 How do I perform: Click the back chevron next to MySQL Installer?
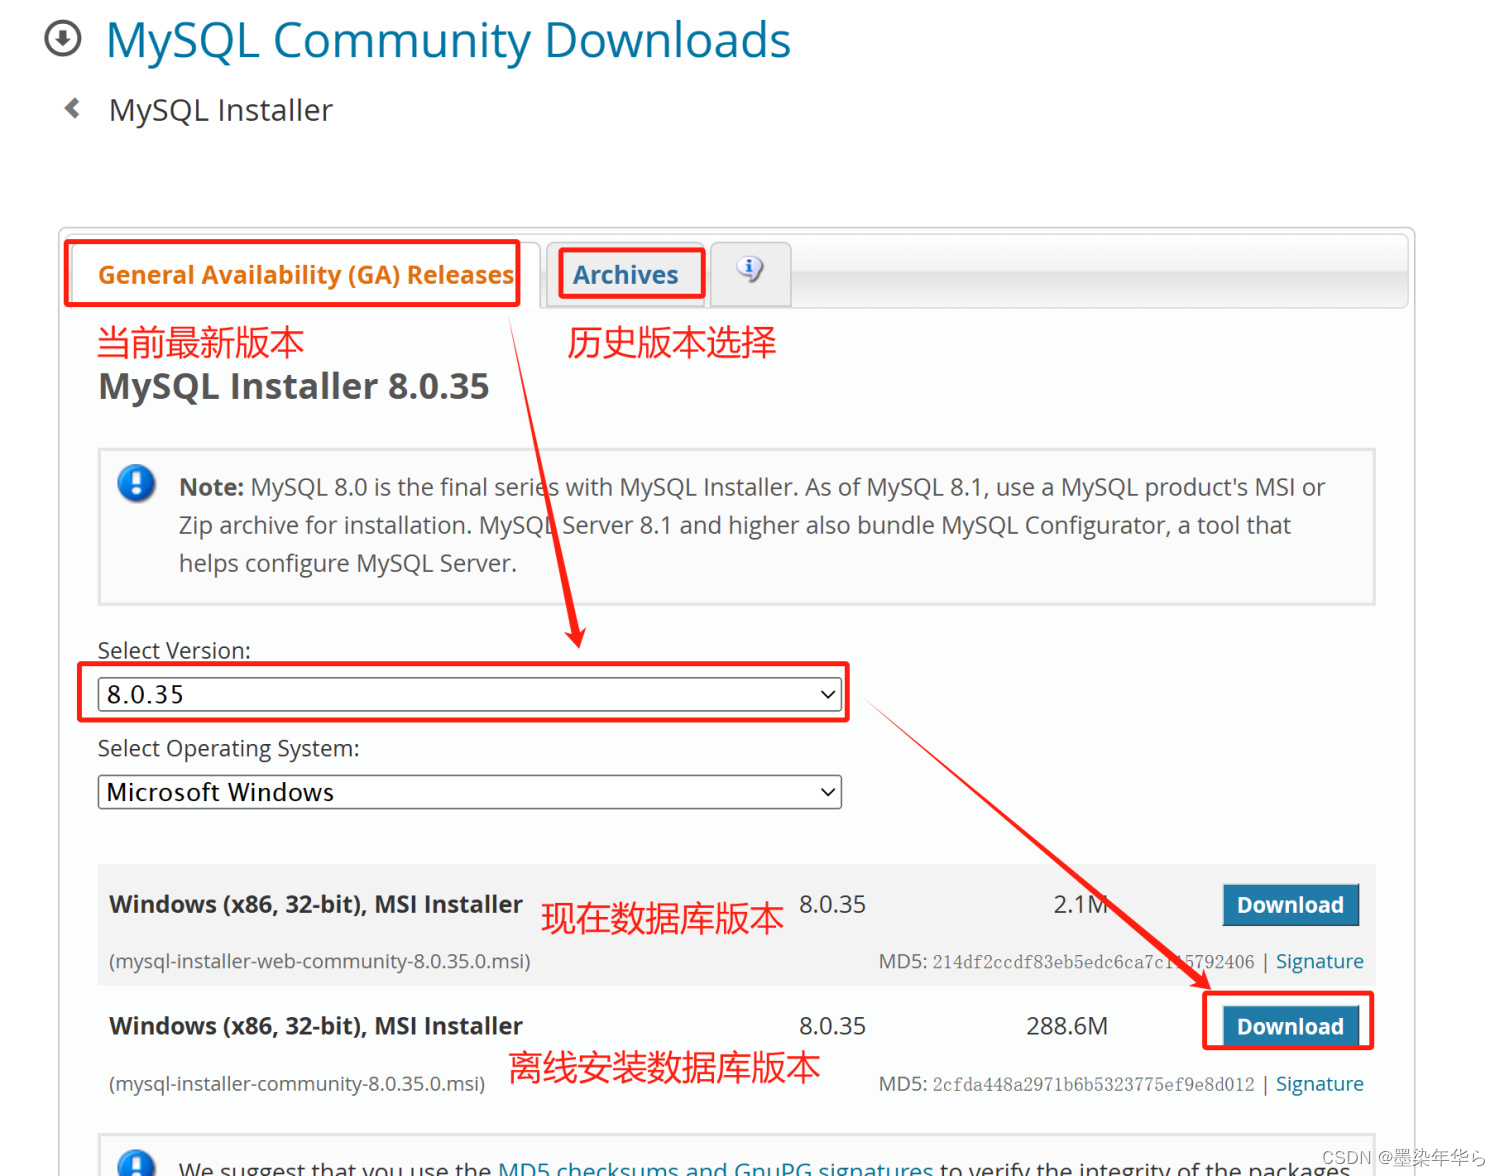pos(72,108)
